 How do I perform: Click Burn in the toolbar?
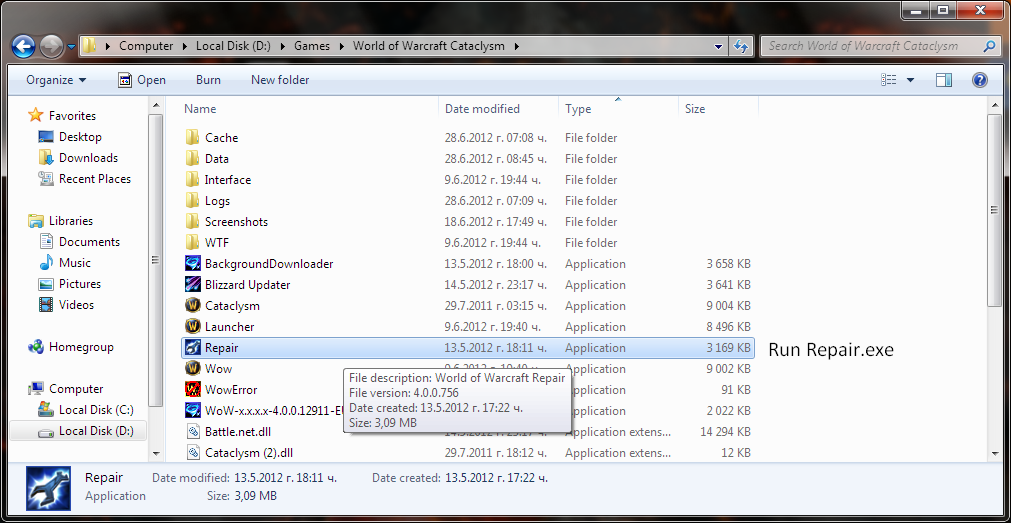pyautogui.click(x=208, y=80)
